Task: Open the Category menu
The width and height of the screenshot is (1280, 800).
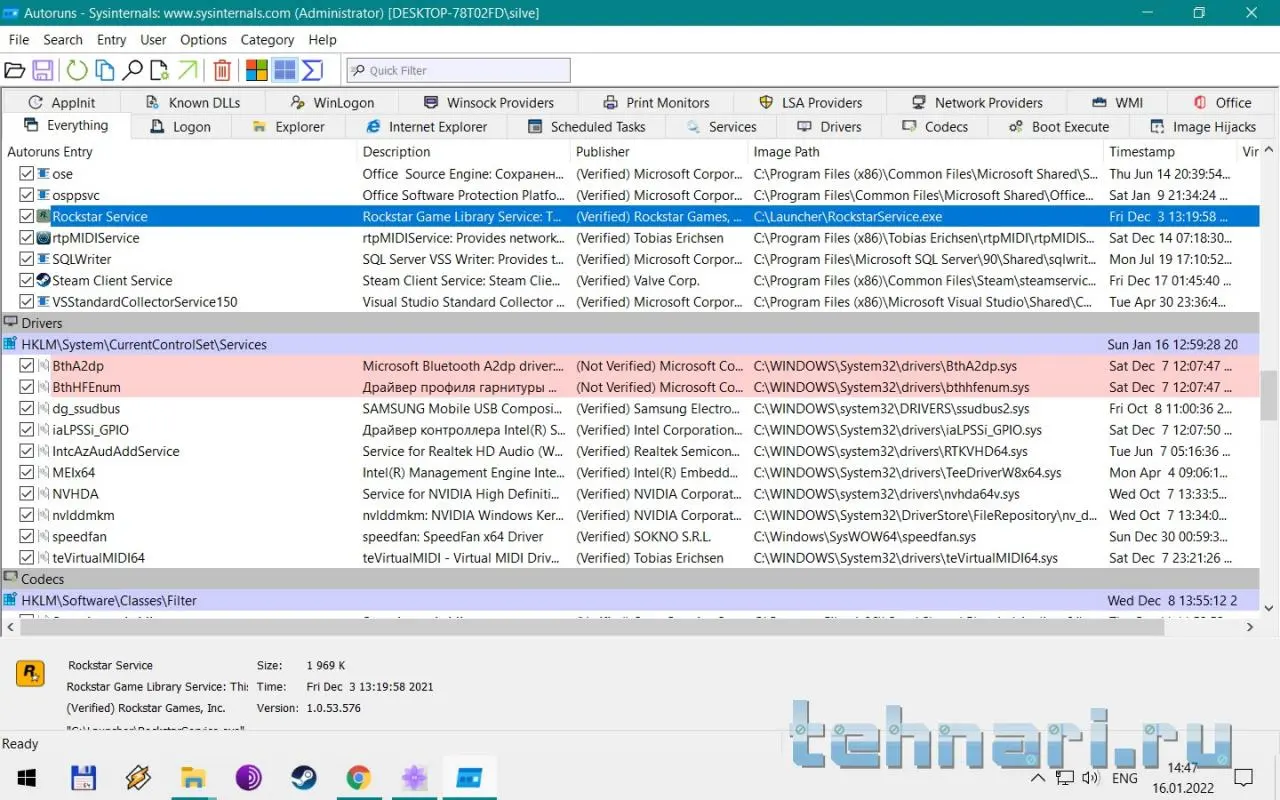Action: click(267, 40)
